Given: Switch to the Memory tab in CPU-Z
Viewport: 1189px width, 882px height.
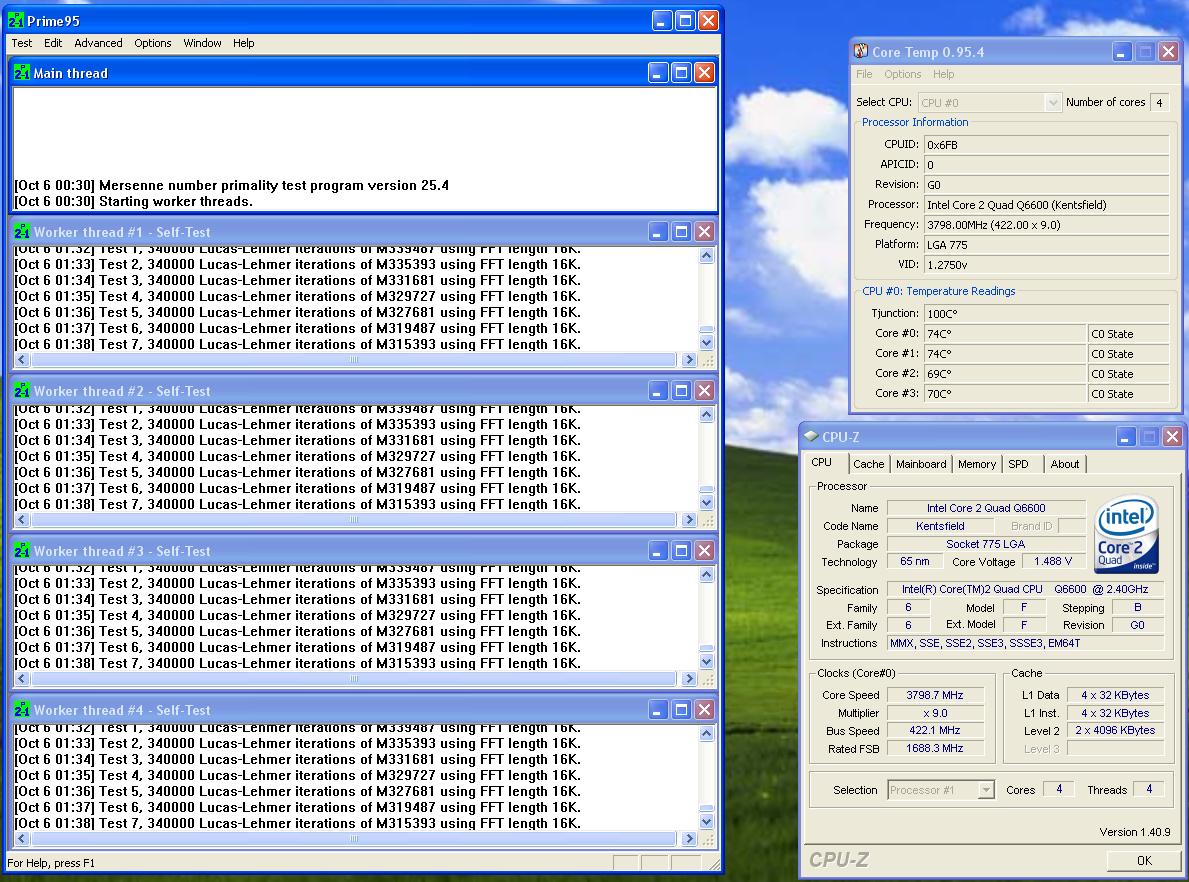Looking at the screenshot, I should (977, 464).
